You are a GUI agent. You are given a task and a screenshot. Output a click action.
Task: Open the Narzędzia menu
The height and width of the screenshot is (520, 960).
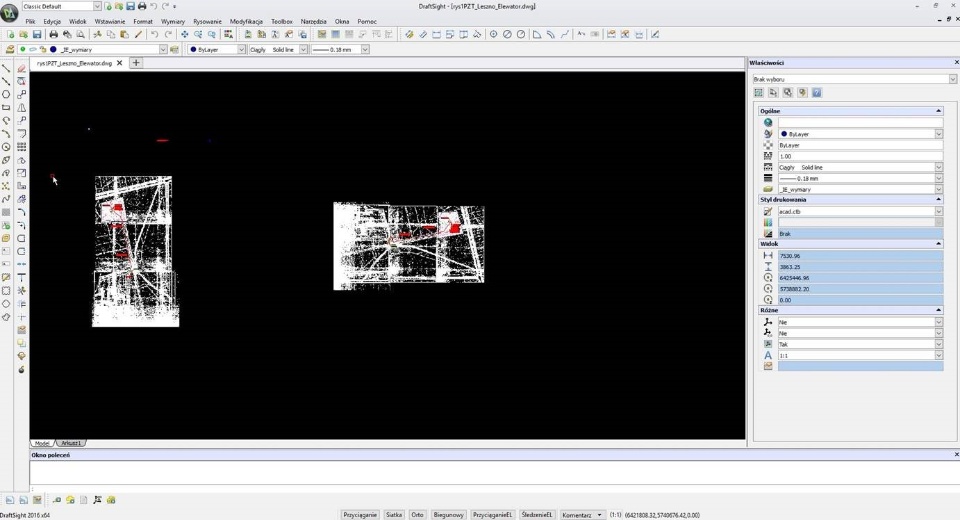(x=313, y=21)
